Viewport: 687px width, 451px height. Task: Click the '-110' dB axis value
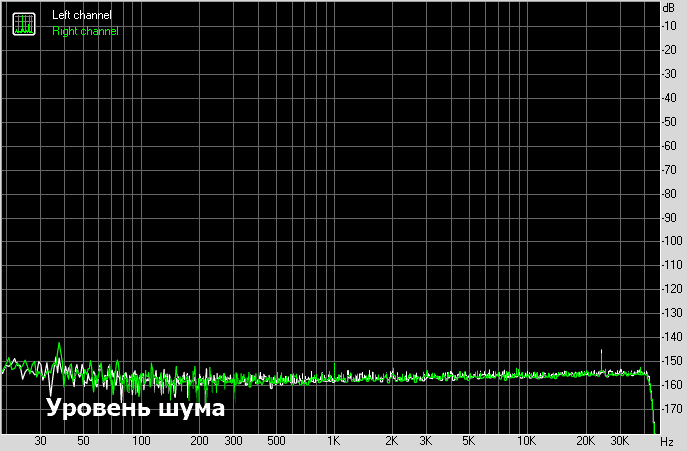(672, 265)
